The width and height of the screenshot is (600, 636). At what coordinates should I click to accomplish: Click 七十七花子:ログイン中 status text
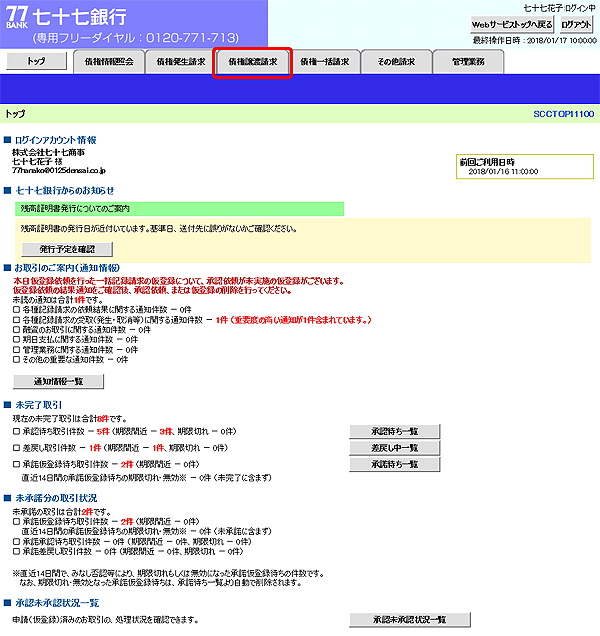click(x=559, y=9)
